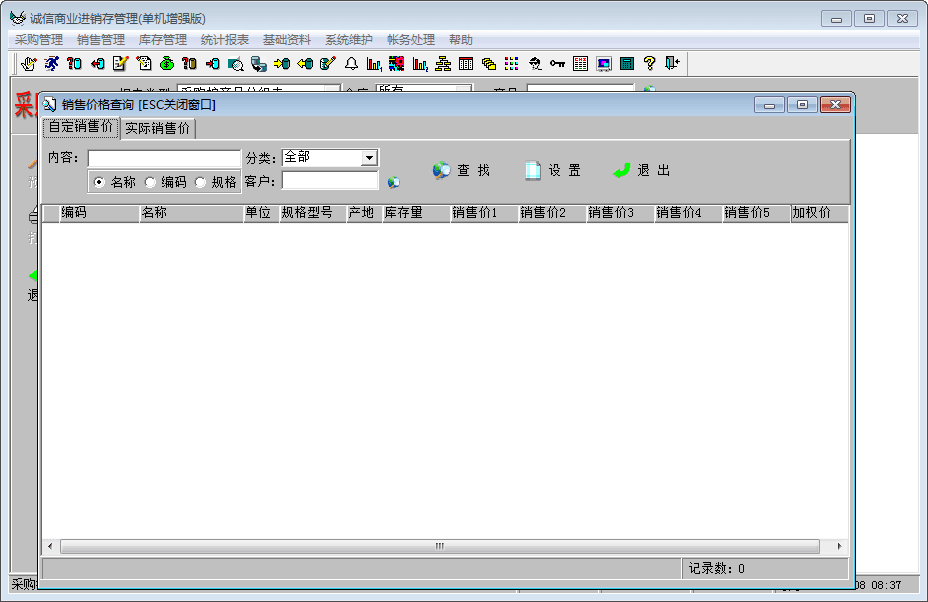928x602 pixels.
Task: Expand the 分类 dropdown list
Action: [x=369, y=158]
